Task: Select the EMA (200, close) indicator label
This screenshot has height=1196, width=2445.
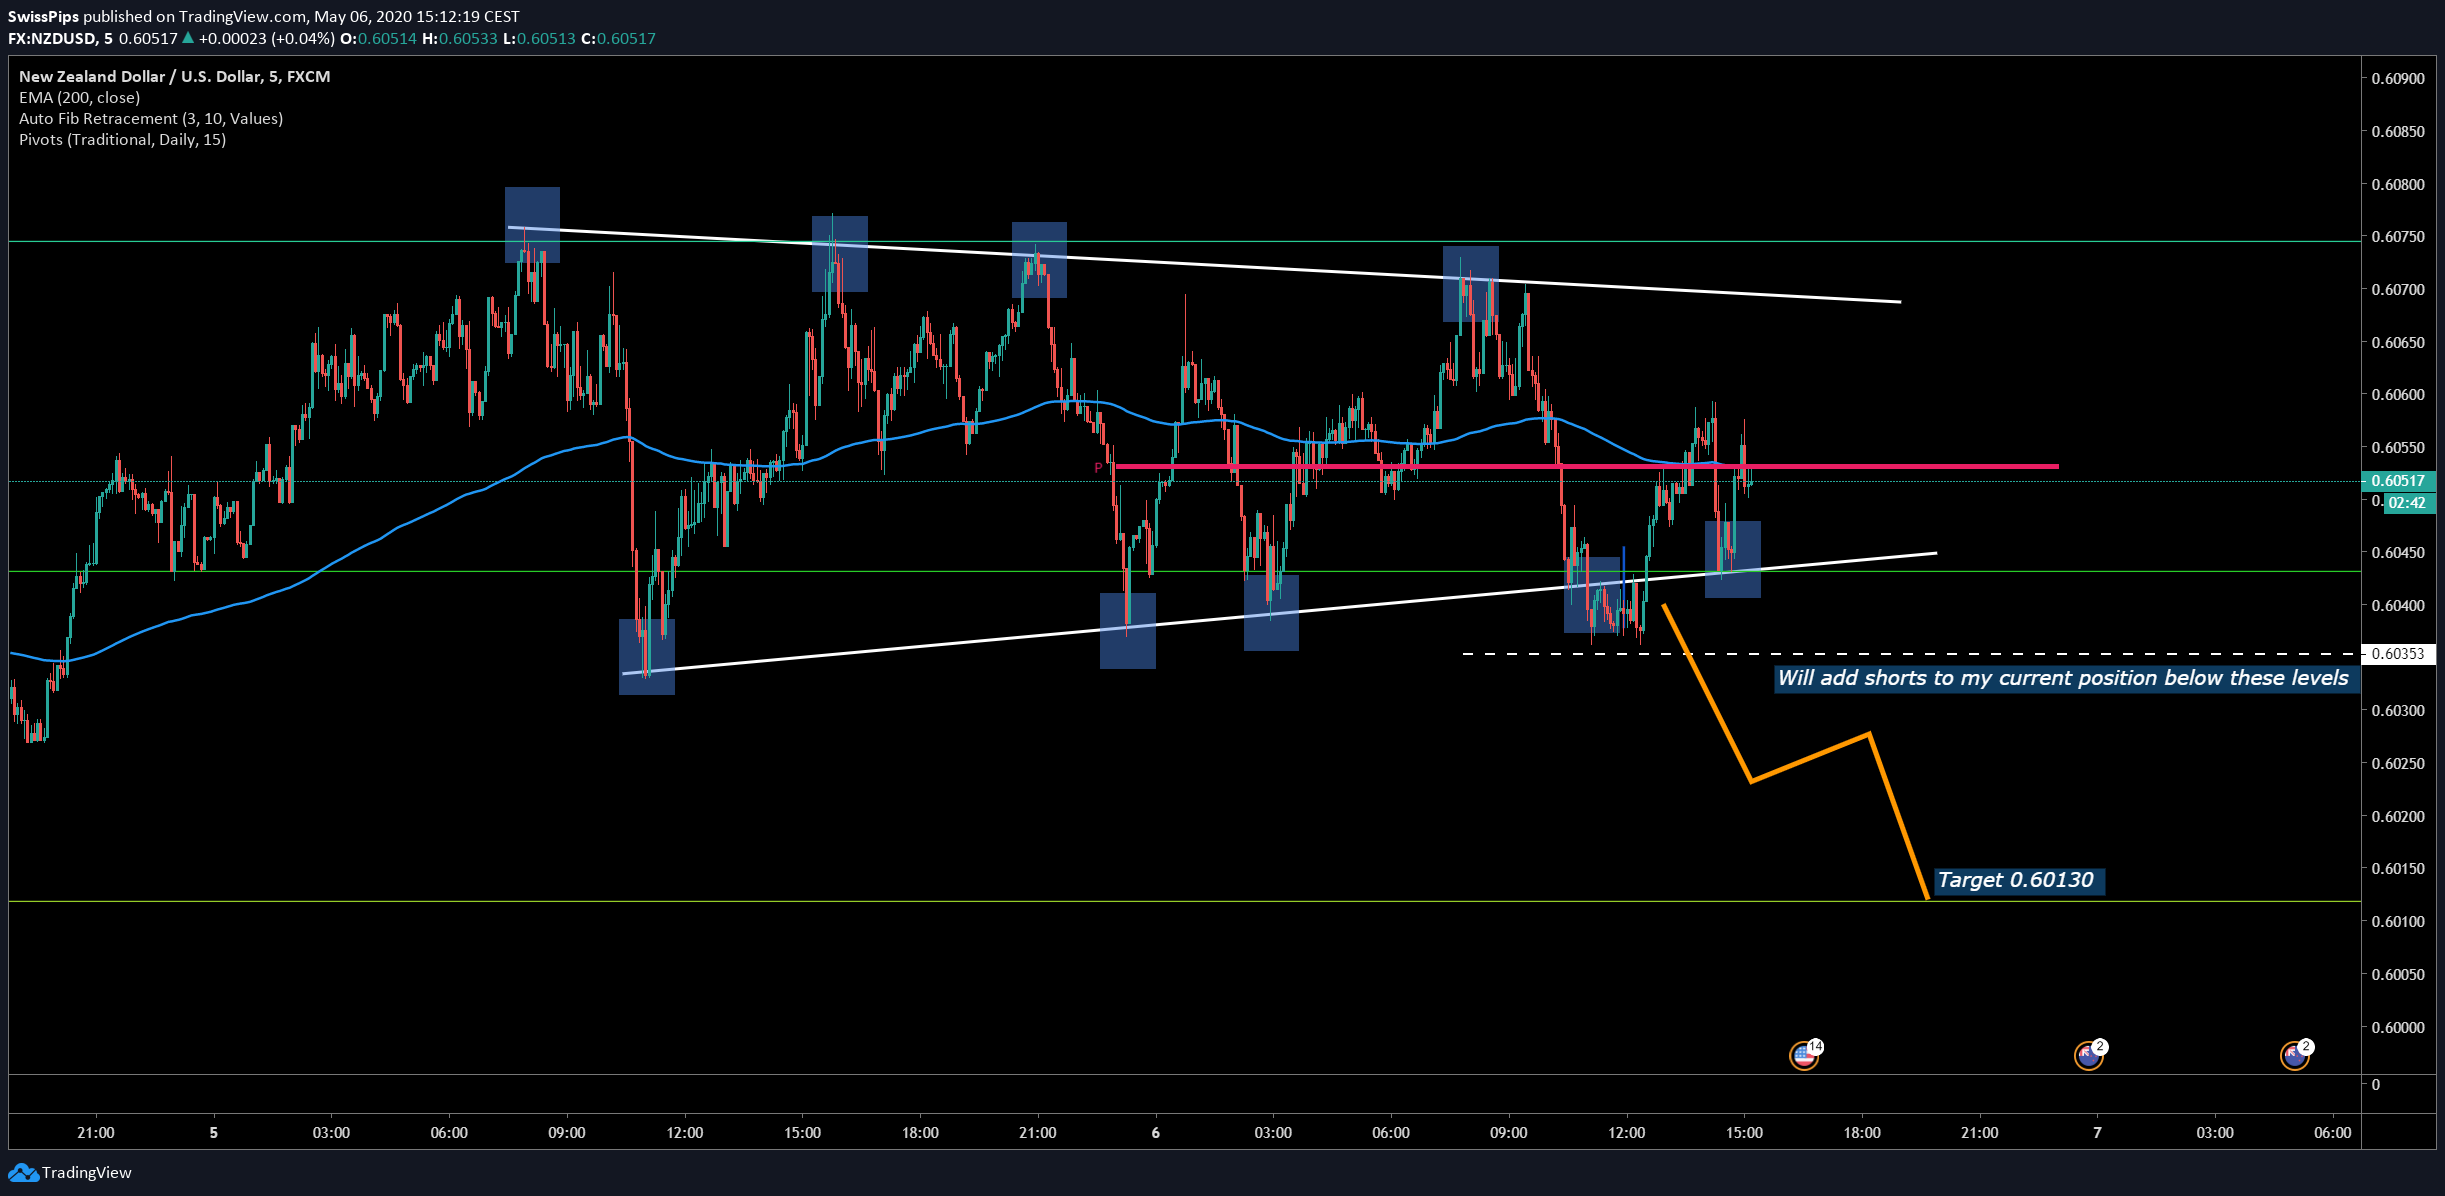Action: click(80, 97)
